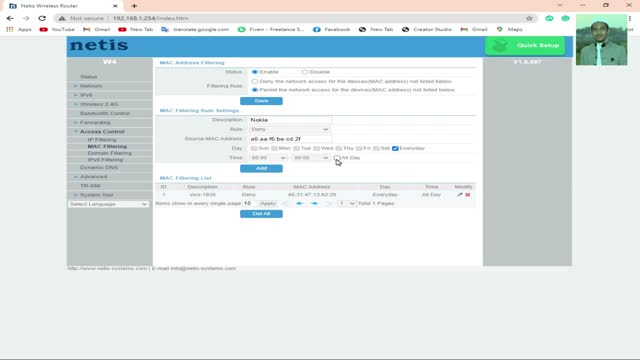Image resolution: width=640 pixels, height=360 pixels.
Task: Open a new browser tab with plus
Action: click(134, 6)
